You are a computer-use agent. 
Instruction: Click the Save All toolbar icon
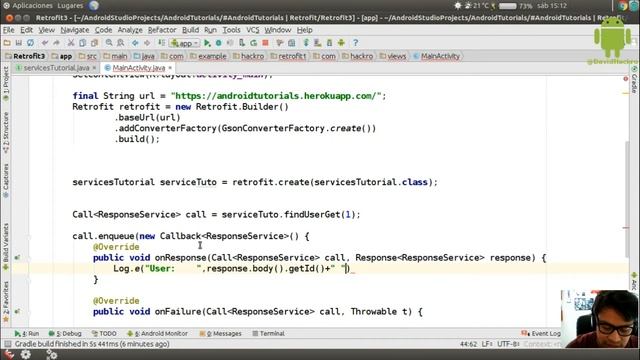(19, 43)
